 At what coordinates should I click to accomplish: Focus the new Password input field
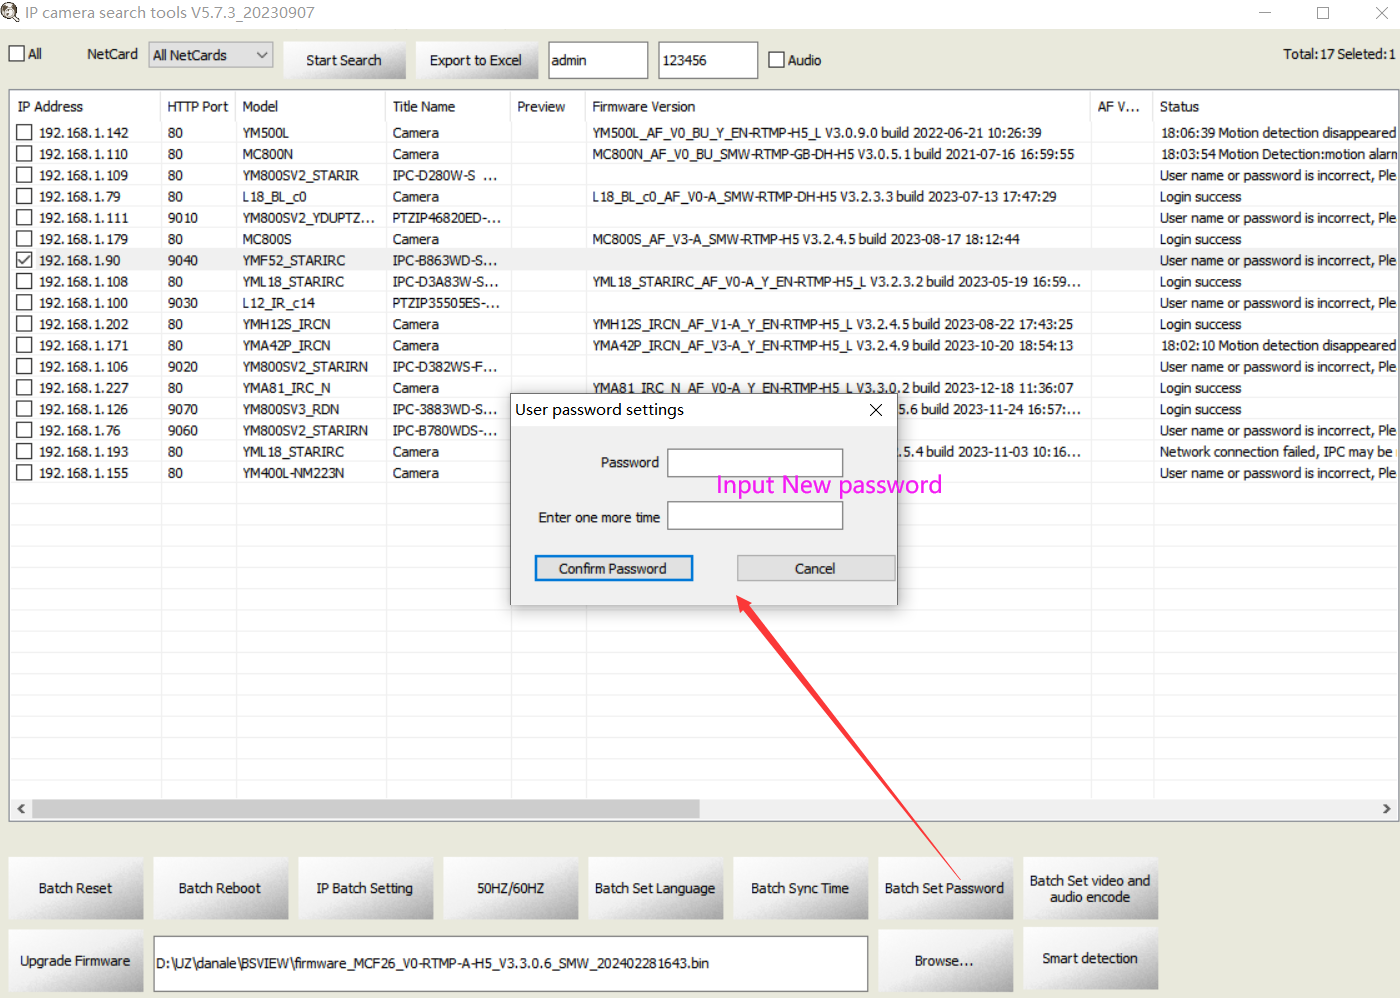[x=755, y=462]
